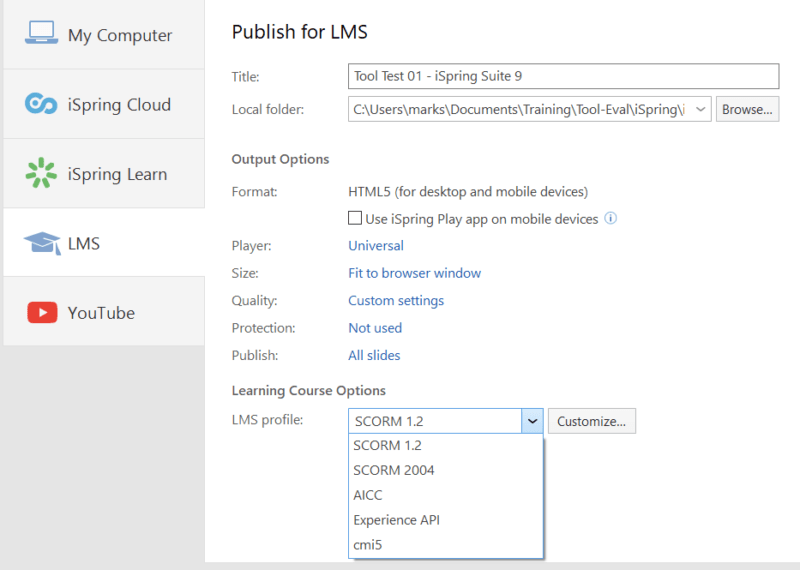Enable Use iSpring Play app checkbox

[354, 218]
